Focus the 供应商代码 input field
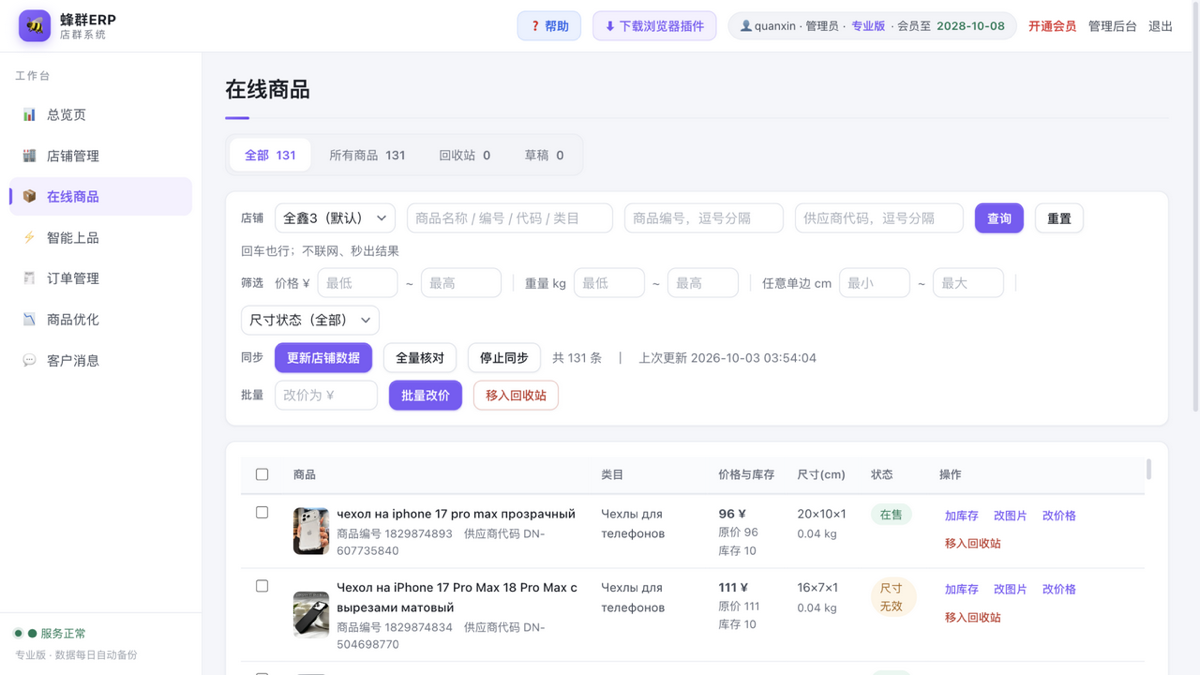 879,218
